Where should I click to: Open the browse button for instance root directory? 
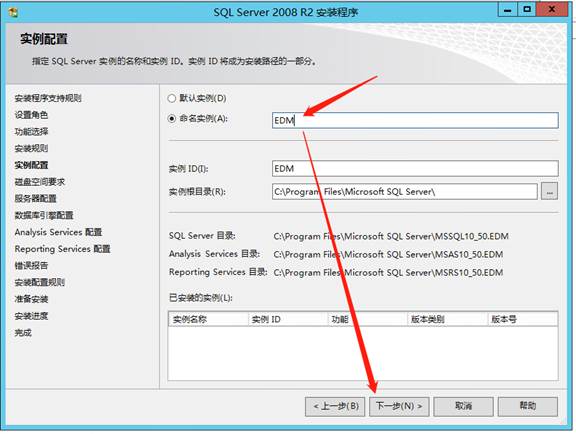tap(549, 191)
